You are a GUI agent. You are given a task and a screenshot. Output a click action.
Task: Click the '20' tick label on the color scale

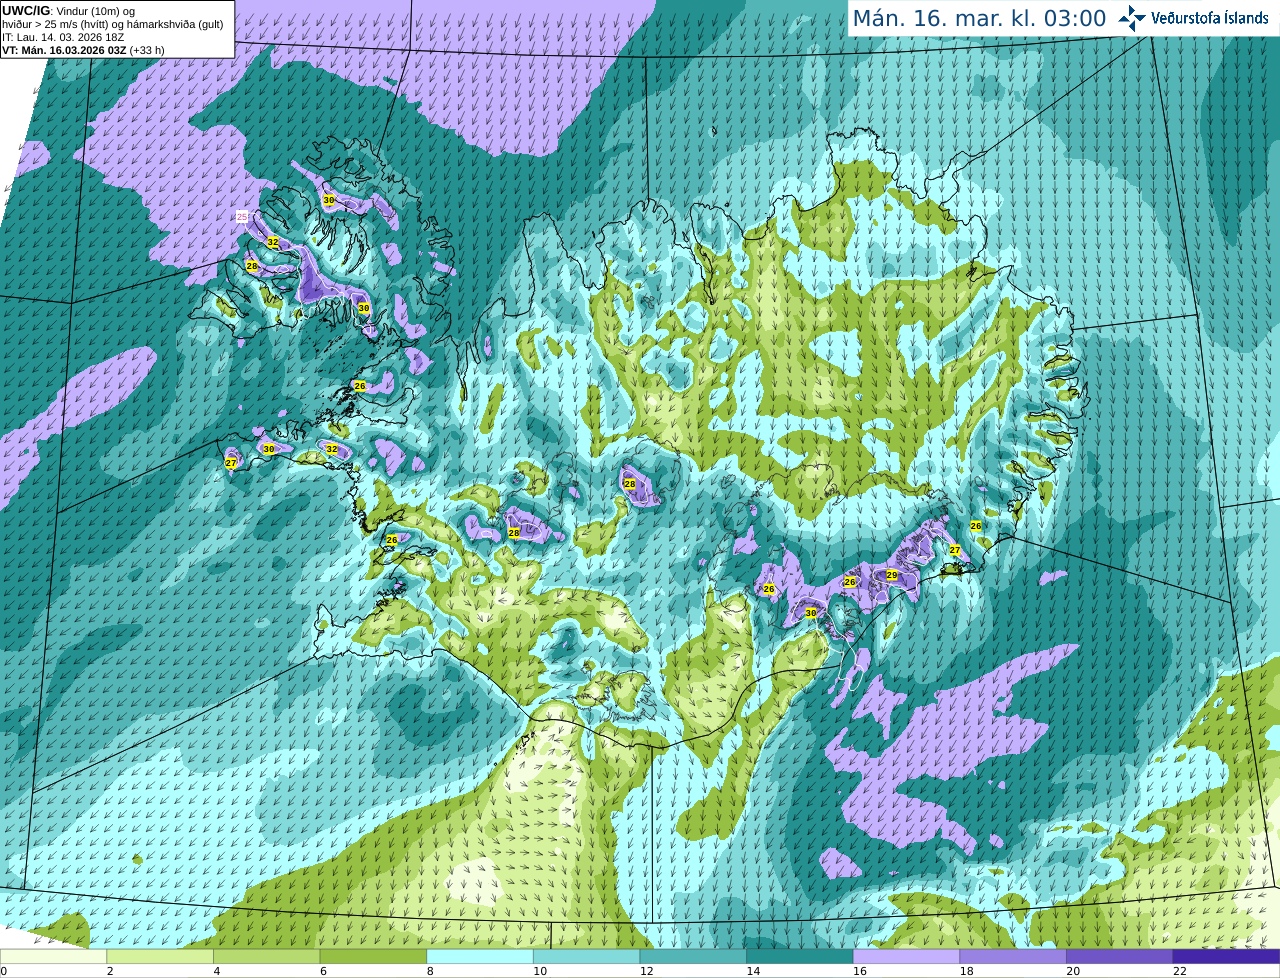click(1073, 971)
